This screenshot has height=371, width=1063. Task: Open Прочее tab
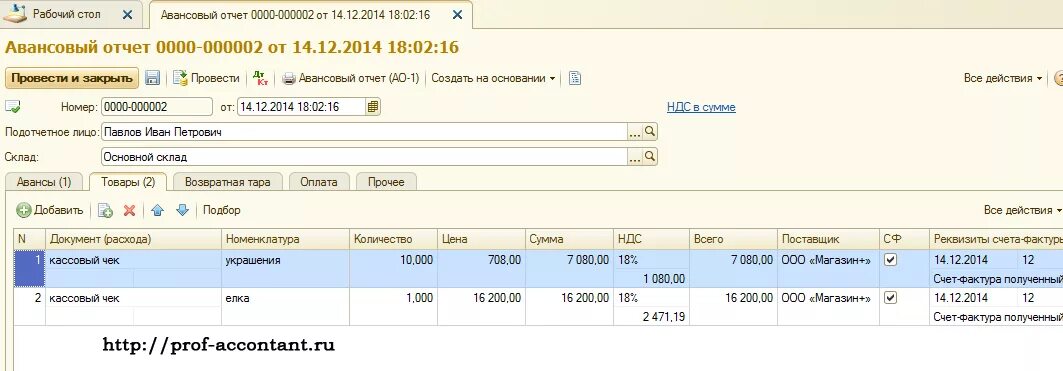click(x=386, y=182)
